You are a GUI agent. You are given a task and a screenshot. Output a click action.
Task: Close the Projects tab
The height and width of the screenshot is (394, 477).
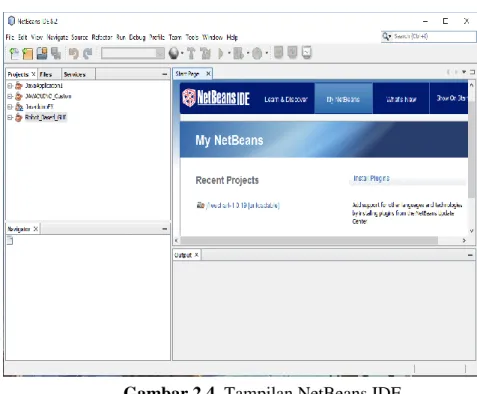tap(33, 74)
